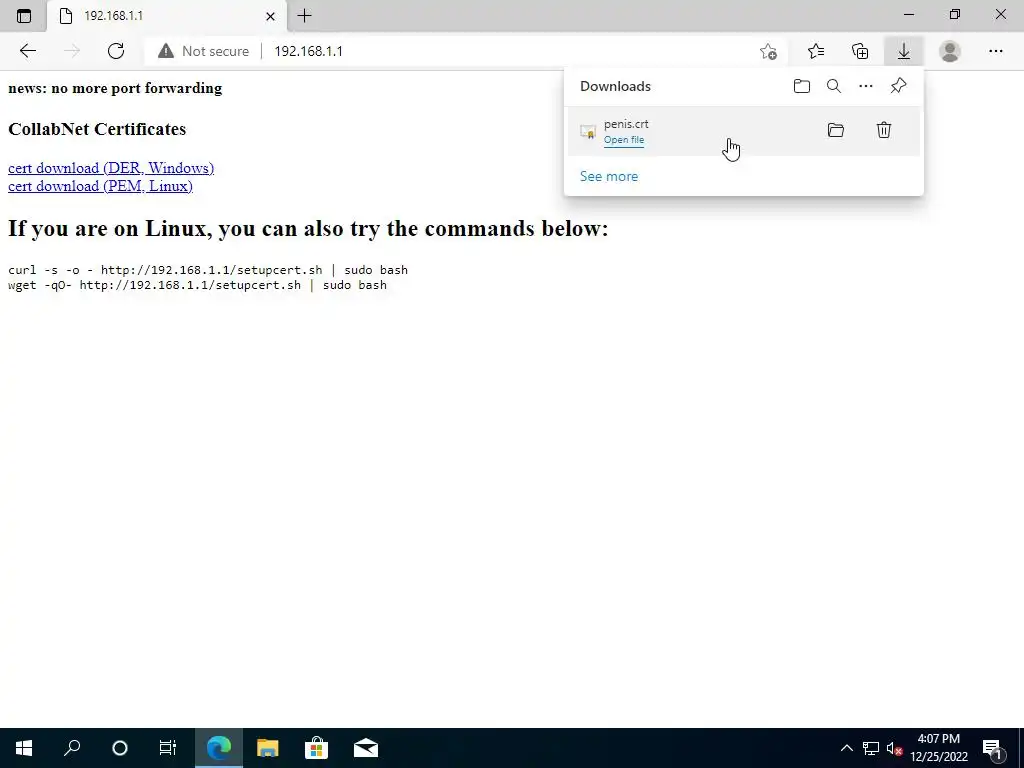Add this page to favorites

(769, 51)
